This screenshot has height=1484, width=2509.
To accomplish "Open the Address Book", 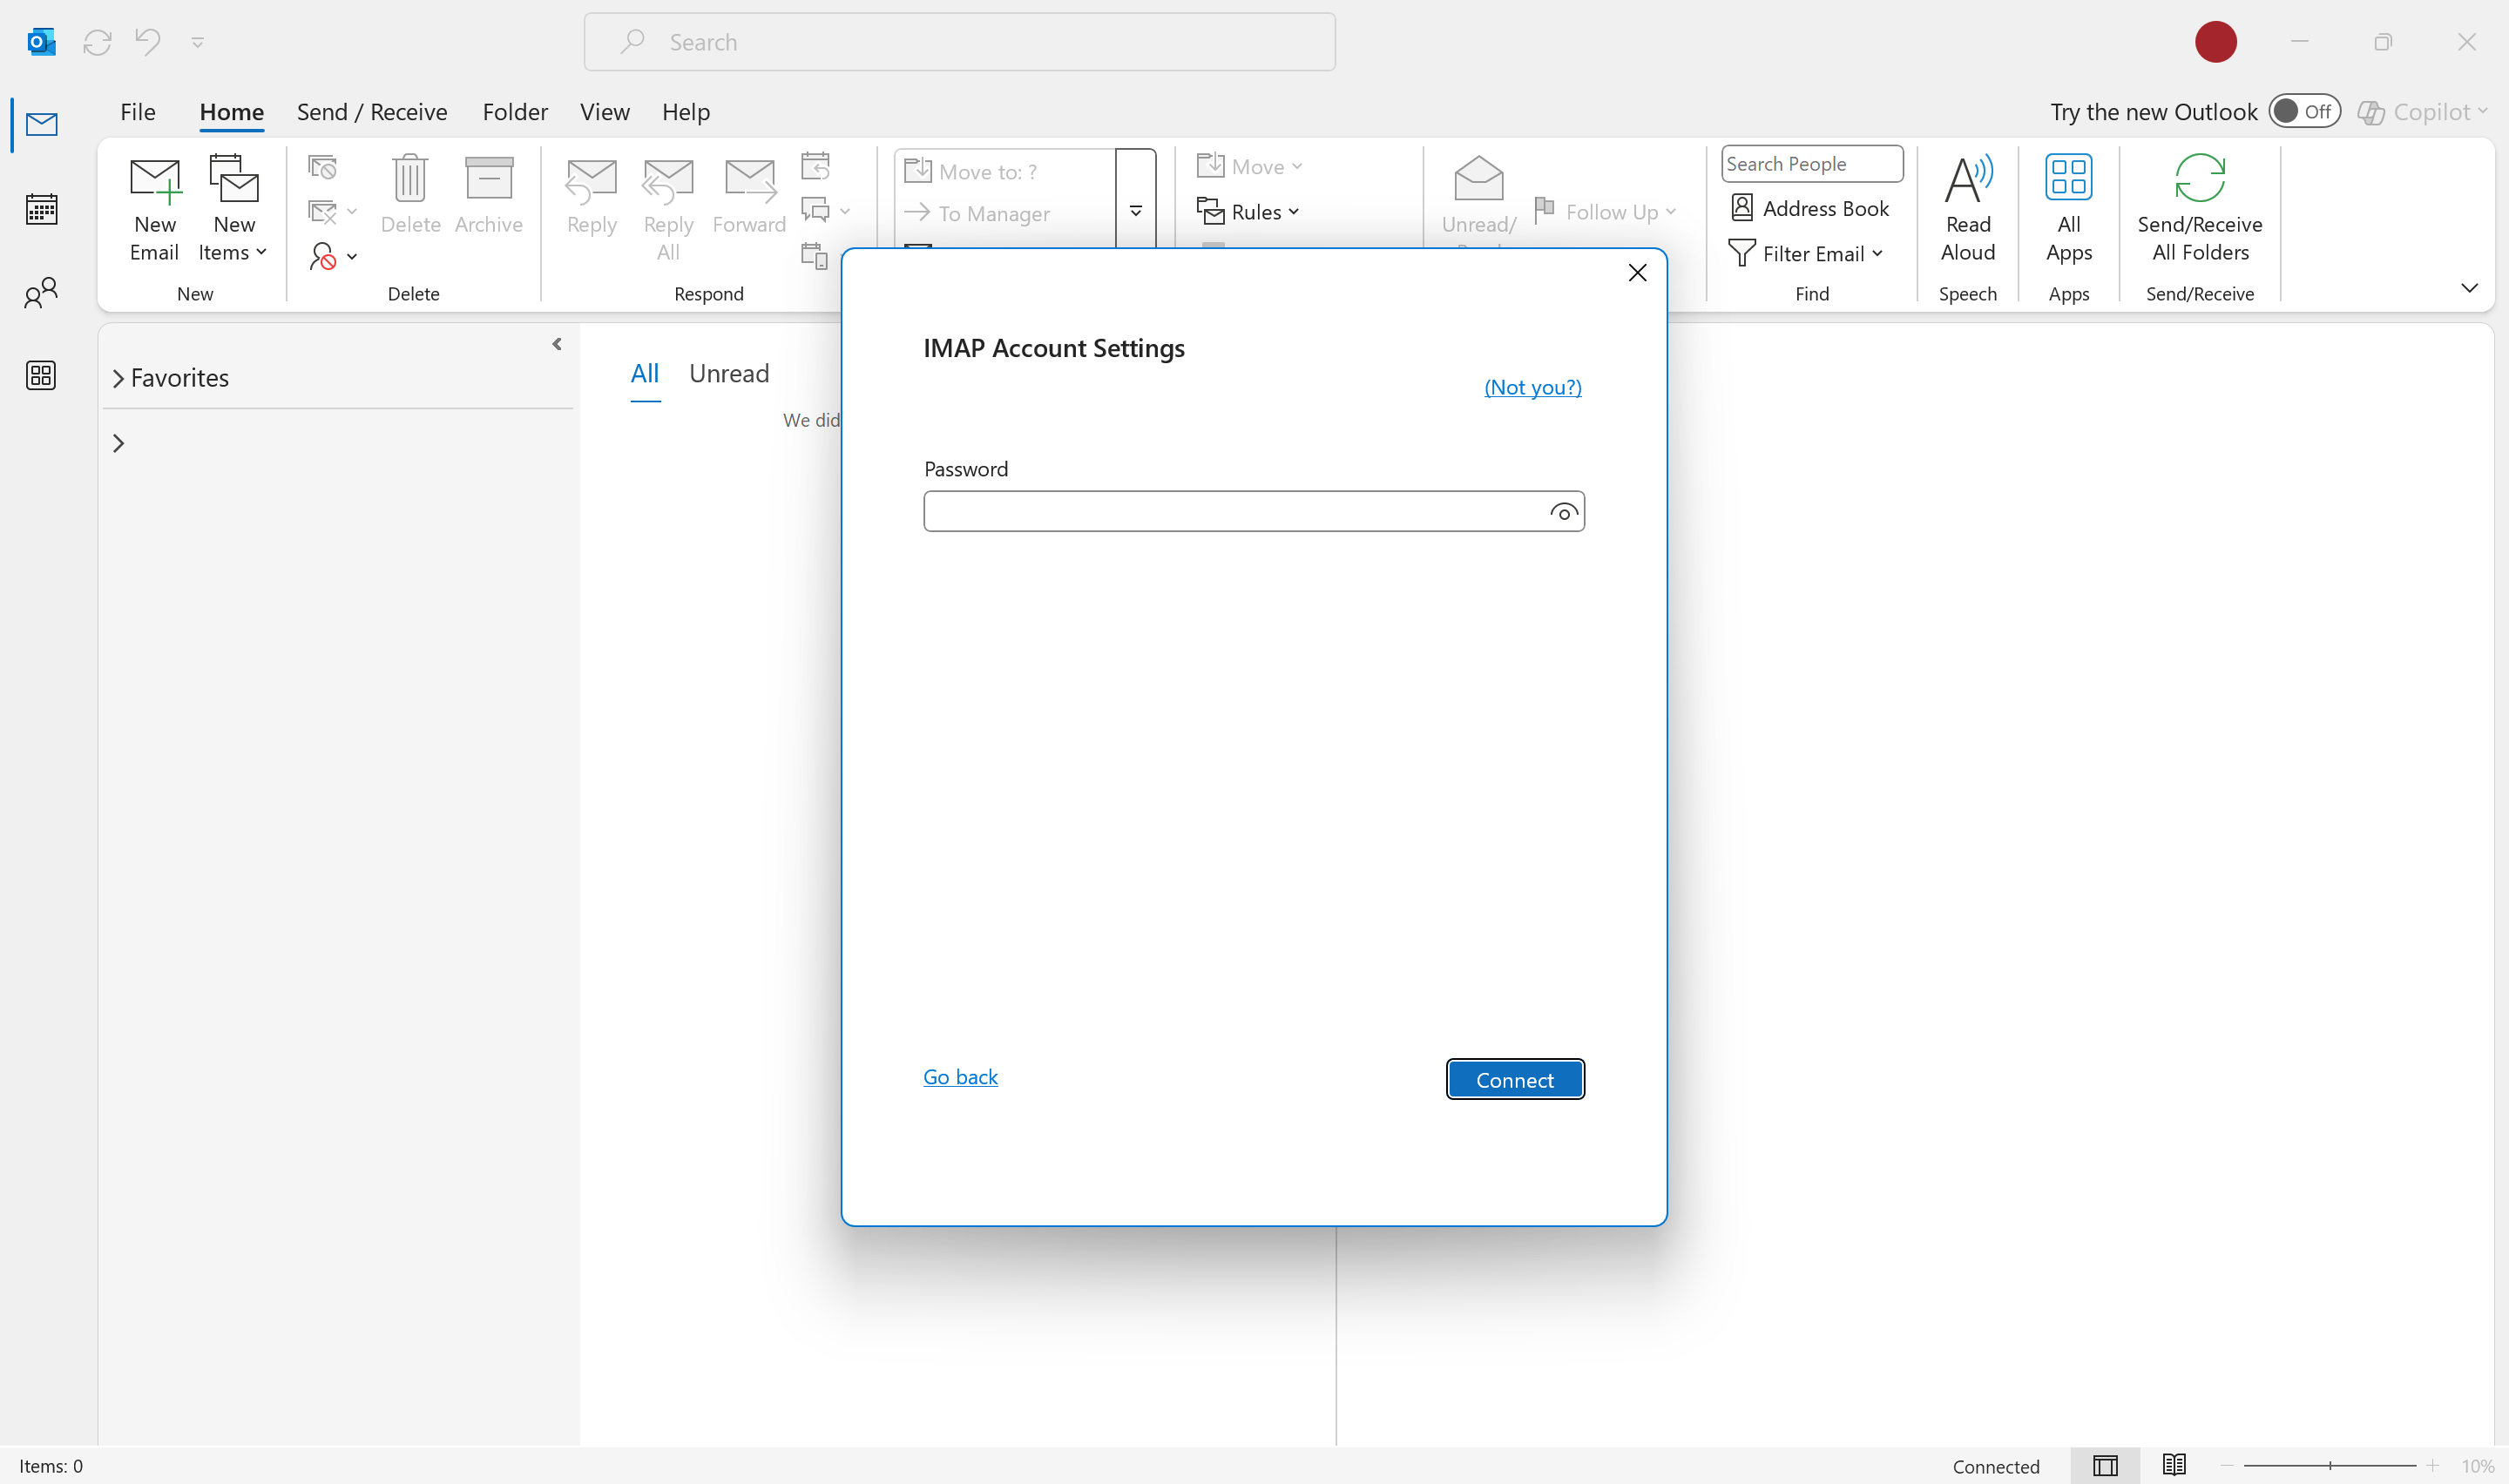I will (1810, 208).
